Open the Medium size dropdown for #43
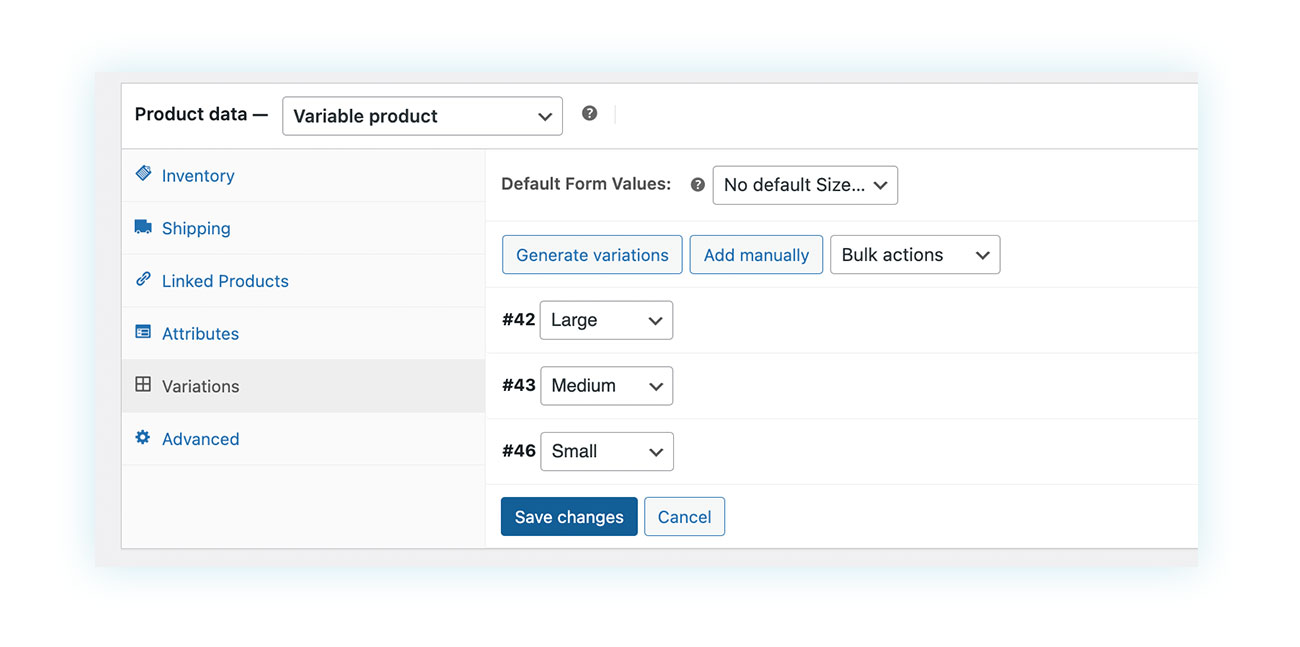This screenshot has height=647, width=1300. coord(606,386)
